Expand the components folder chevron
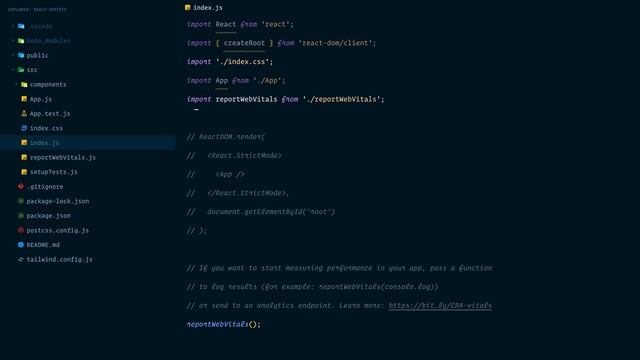Image resolution: width=640 pixels, height=360 pixels. pyautogui.click(x=16, y=84)
